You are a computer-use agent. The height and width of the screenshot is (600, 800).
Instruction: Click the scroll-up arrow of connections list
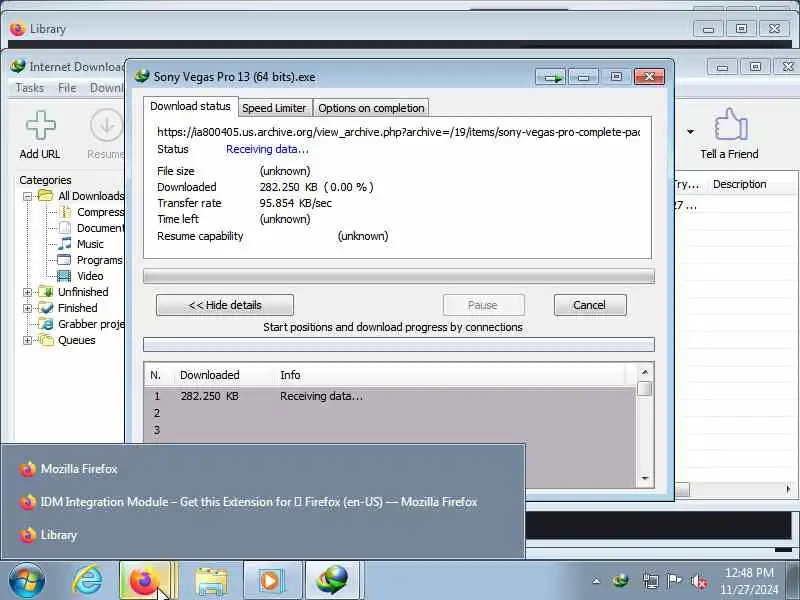click(645, 372)
